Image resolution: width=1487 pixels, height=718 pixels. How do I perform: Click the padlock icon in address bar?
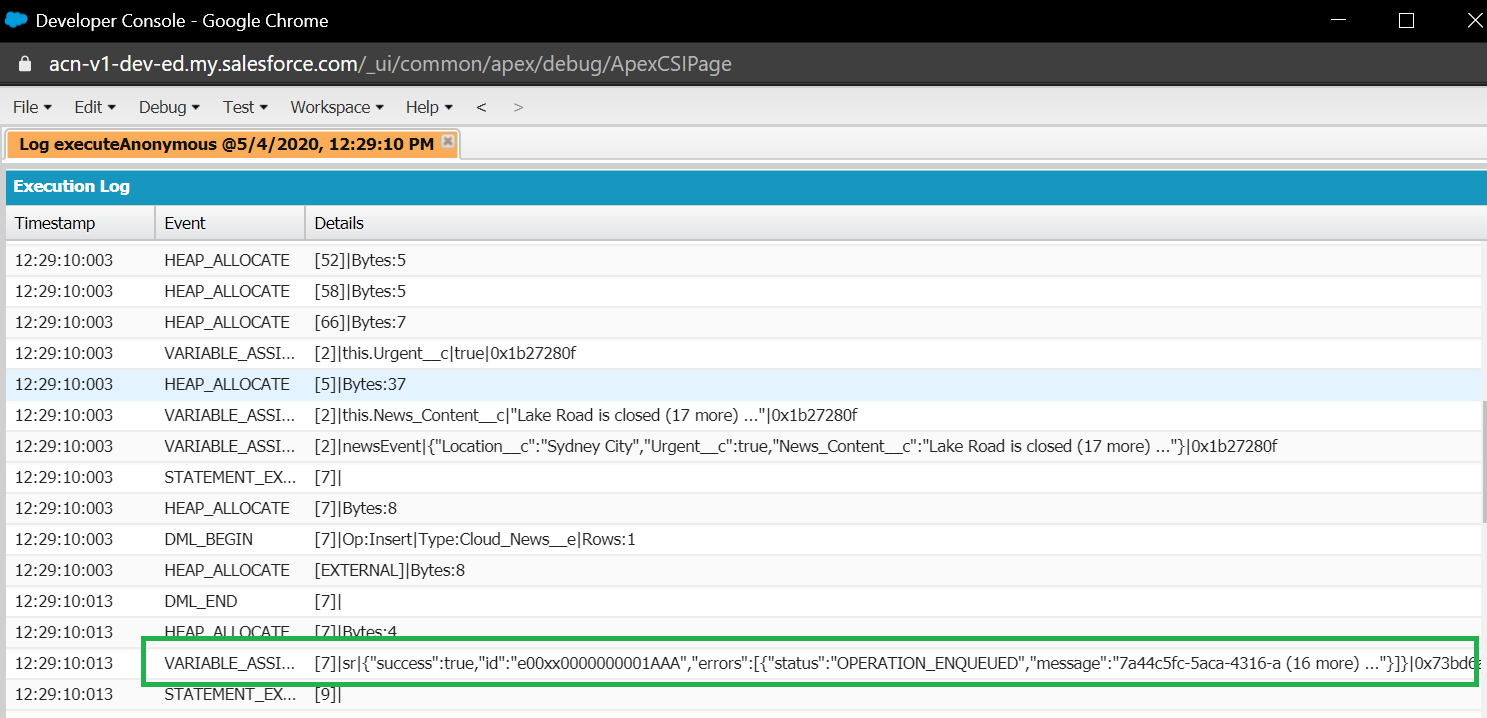click(x=27, y=64)
